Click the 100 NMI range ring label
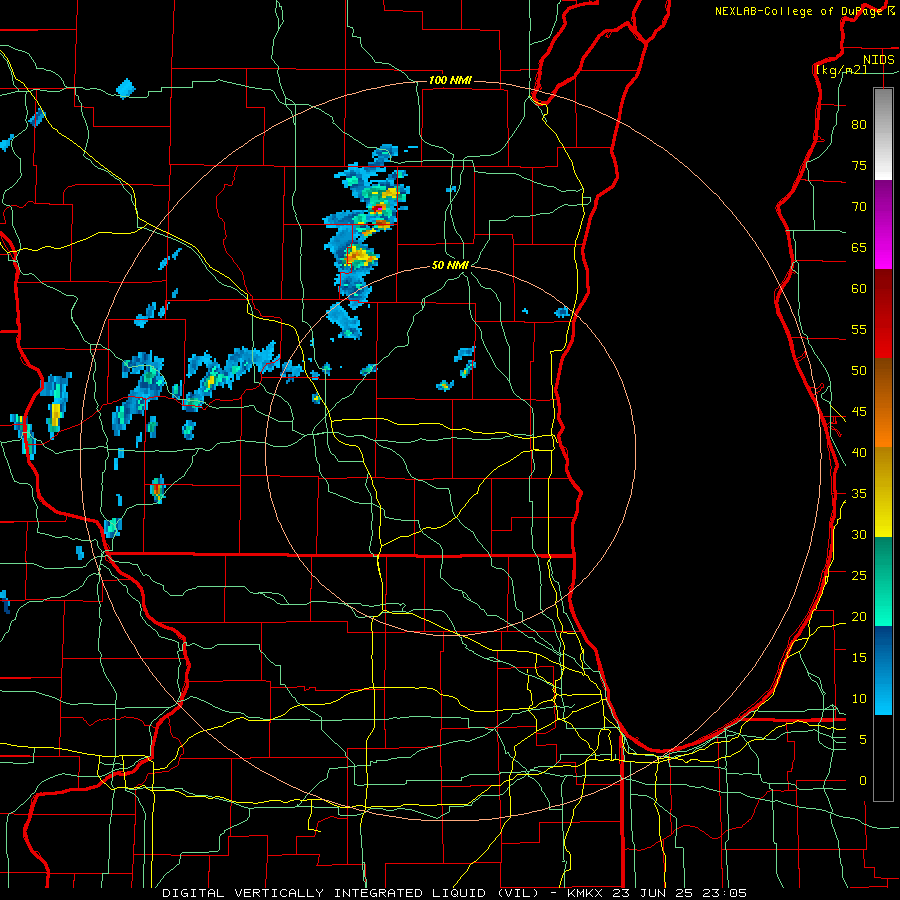This screenshot has width=900, height=900. coord(451,80)
